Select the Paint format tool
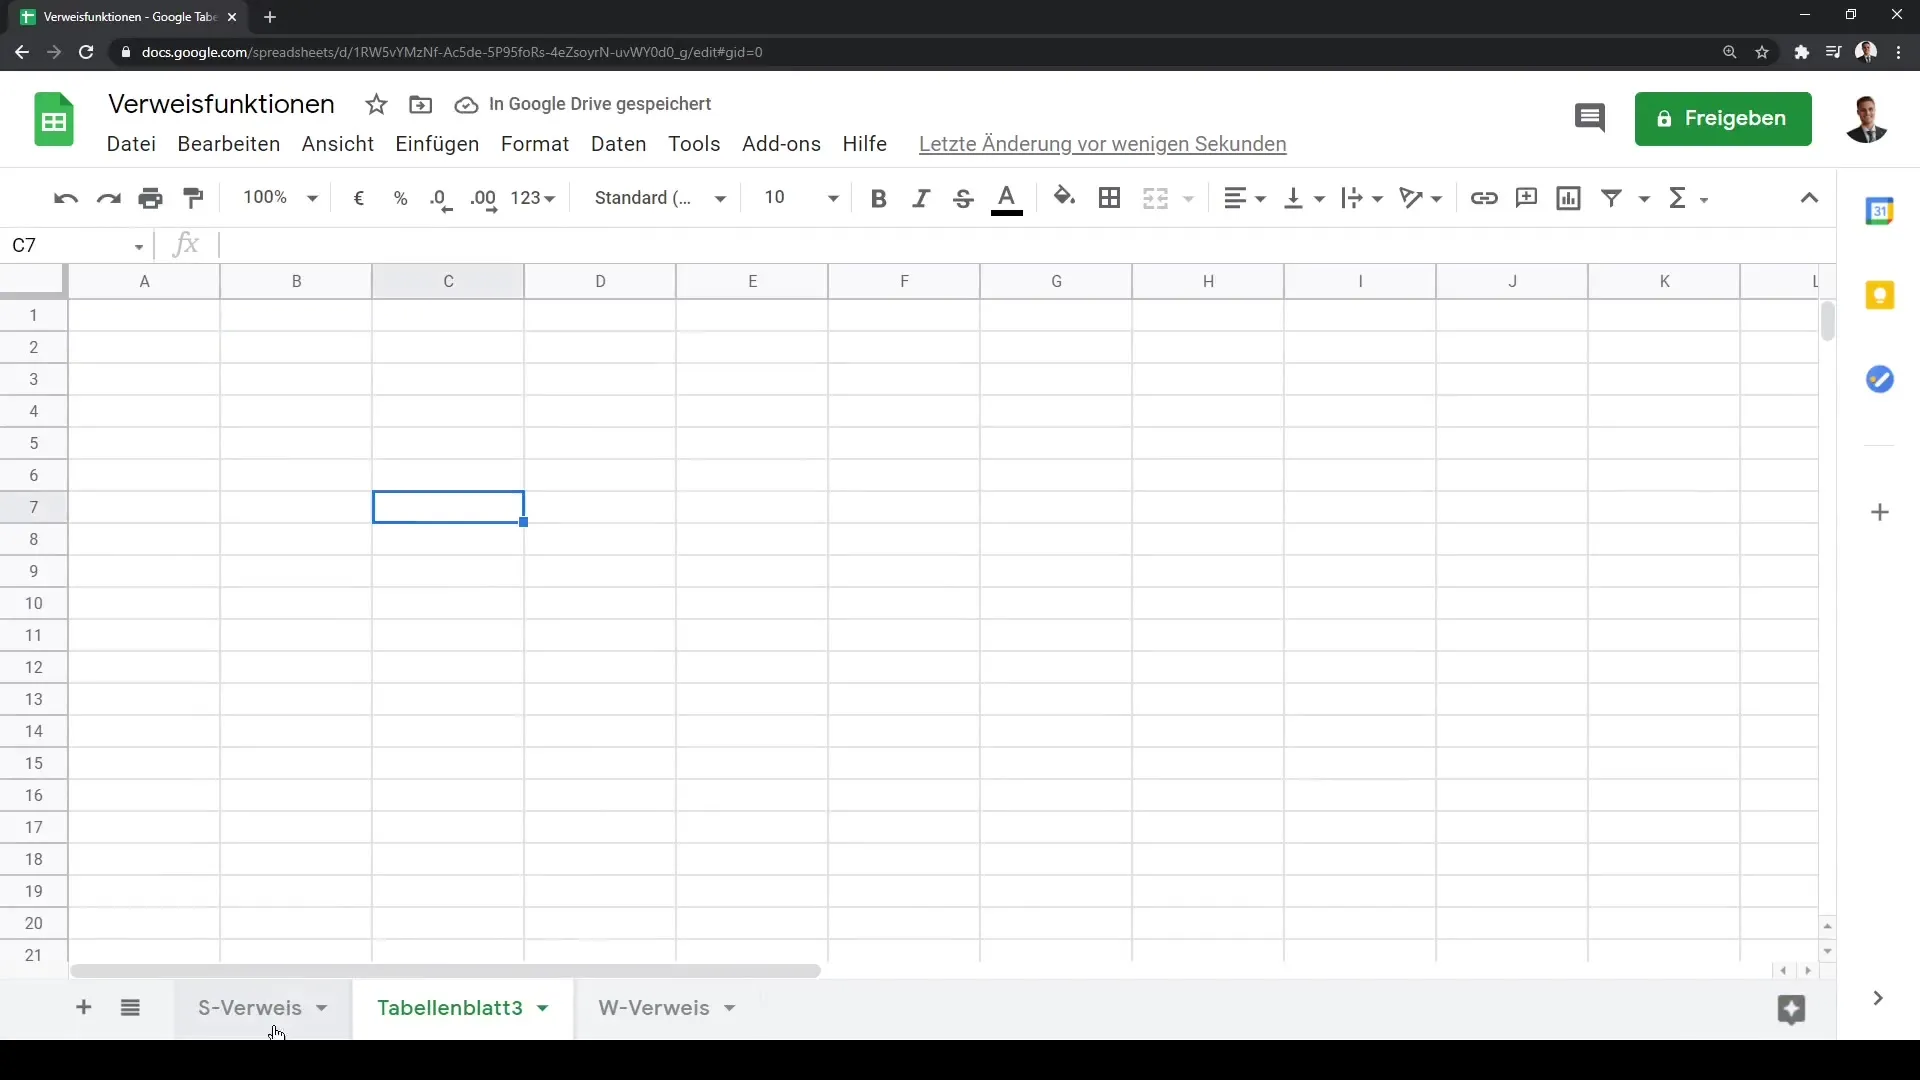The width and height of the screenshot is (1920, 1080). pos(194,198)
